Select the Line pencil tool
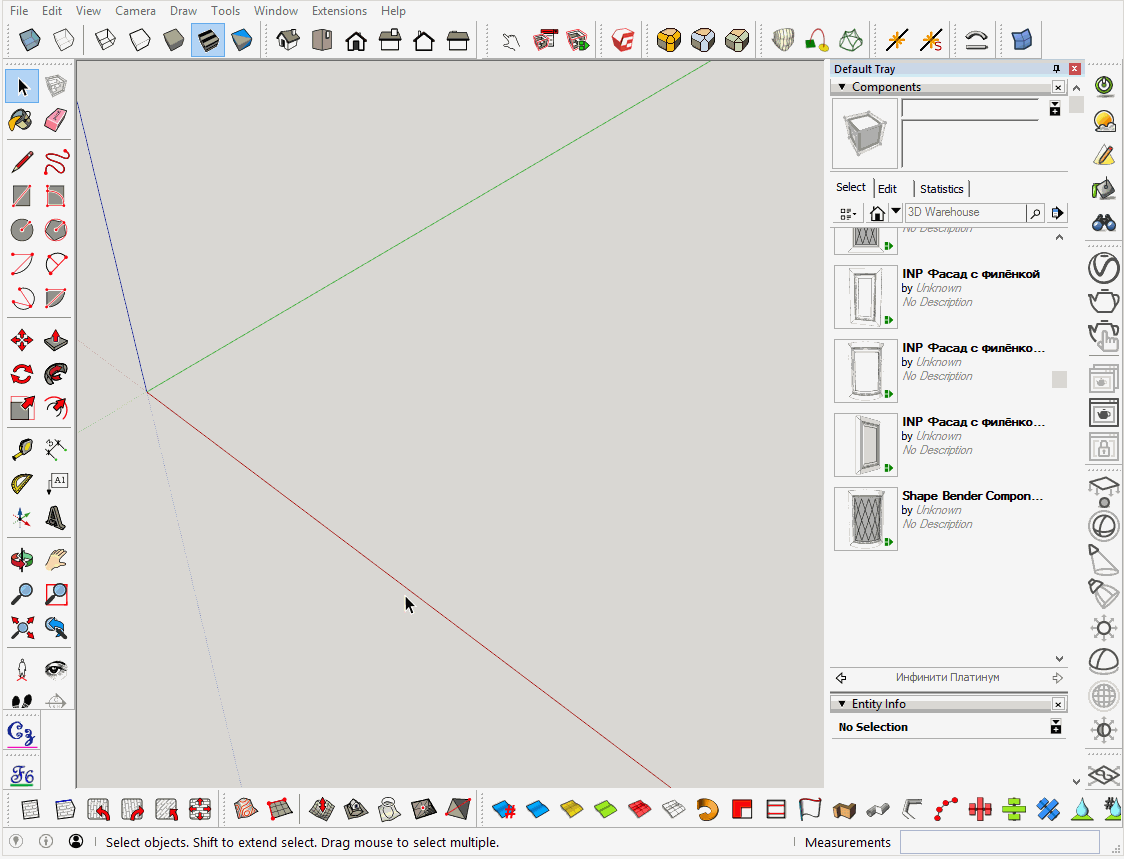This screenshot has width=1124, height=859. 21,162
